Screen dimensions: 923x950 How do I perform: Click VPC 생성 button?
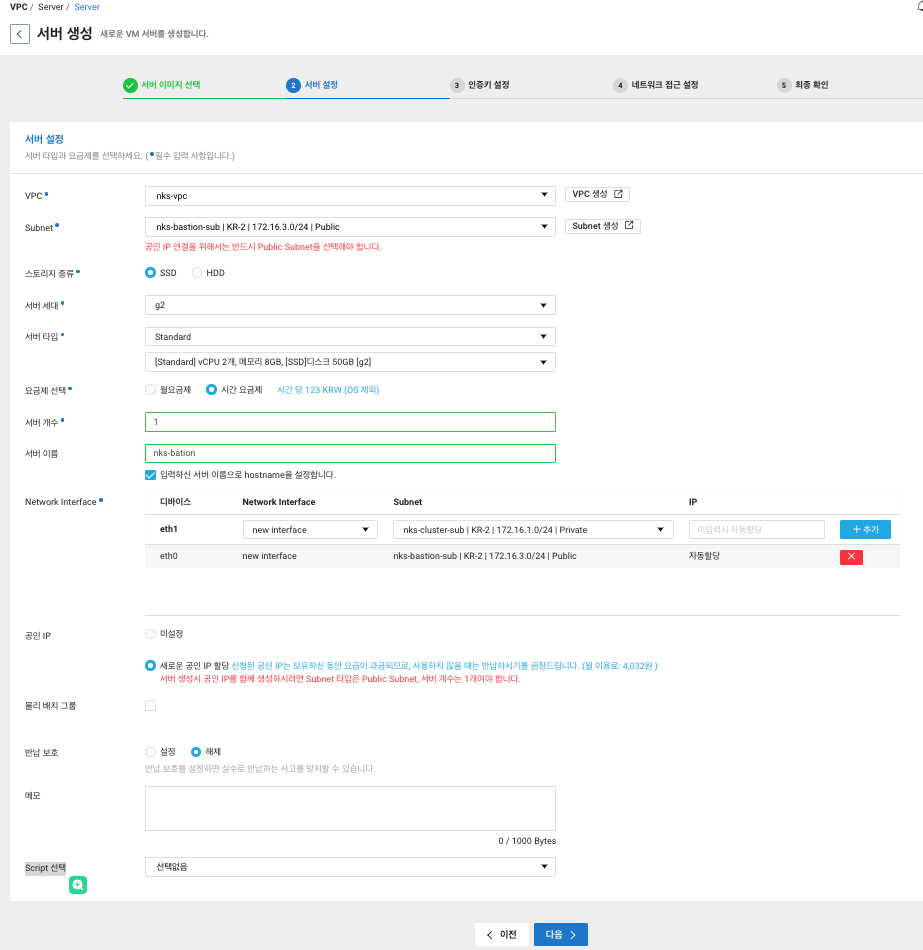(x=597, y=194)
